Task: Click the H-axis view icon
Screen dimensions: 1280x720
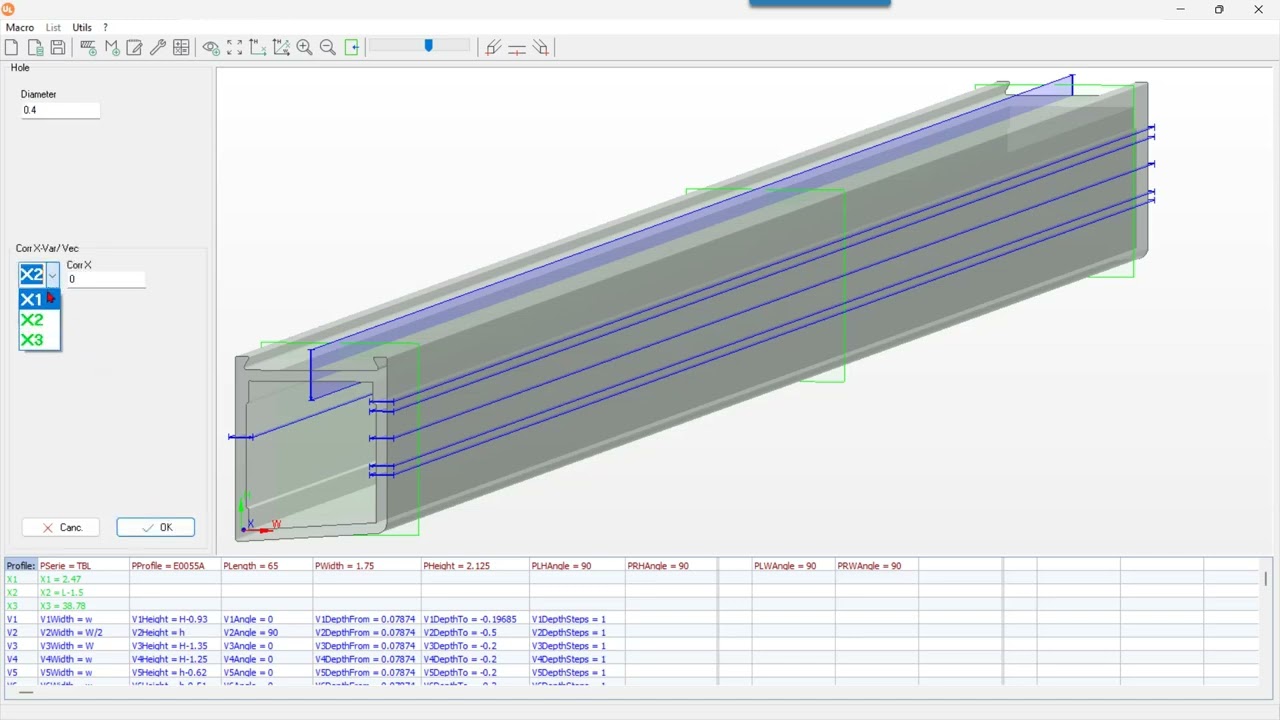Action: (x=258, y=47)
